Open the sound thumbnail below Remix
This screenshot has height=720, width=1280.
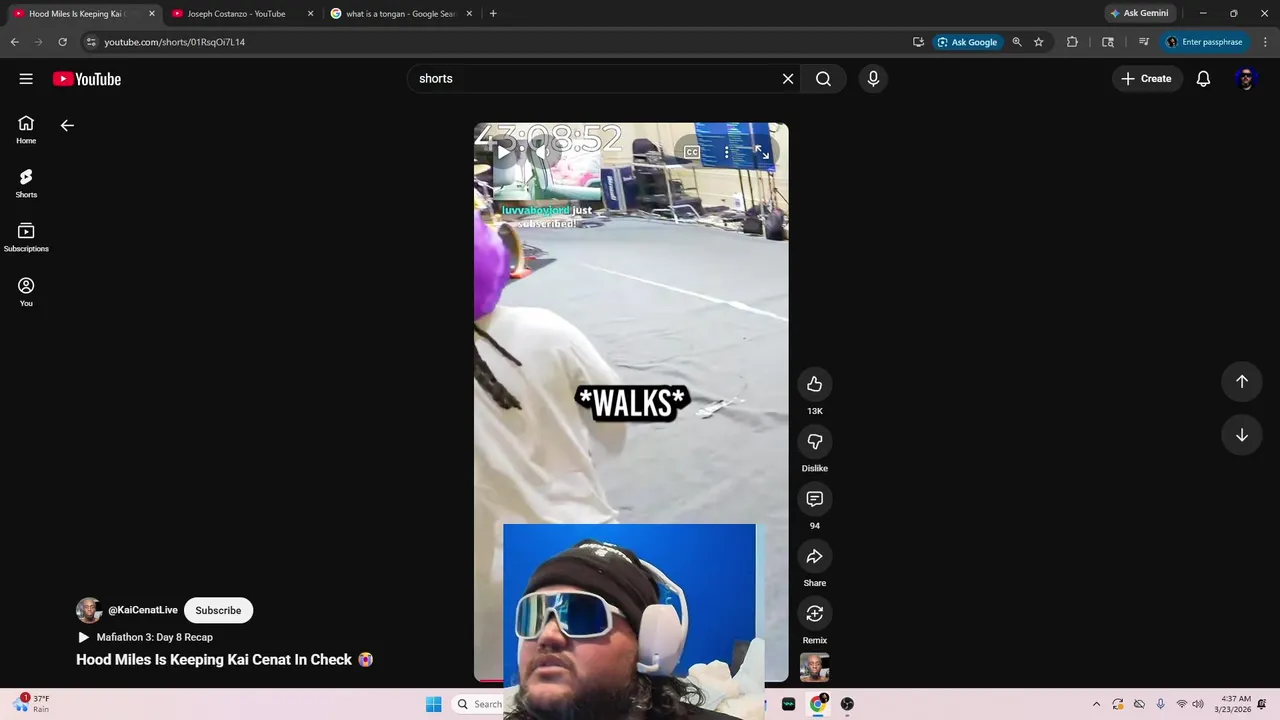pos(815,667)
